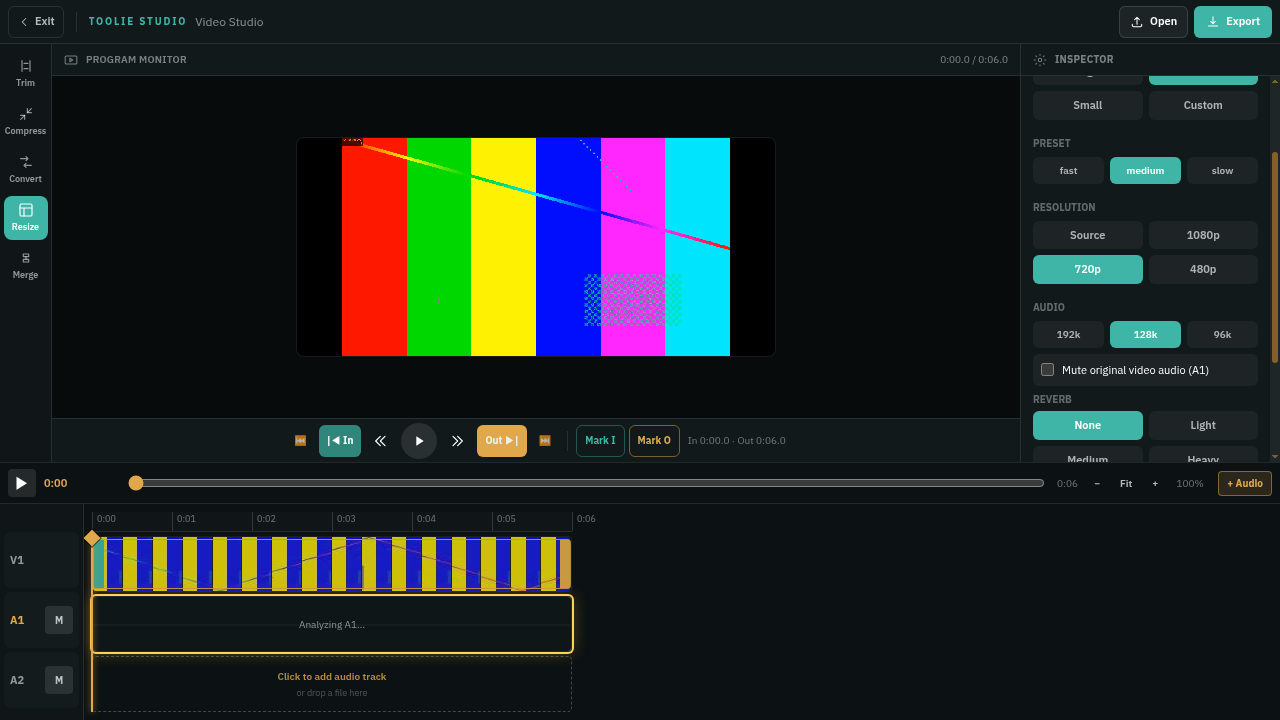Choose the Small size option
Screen dimensions: 1280x720
tap(1088, 105)
